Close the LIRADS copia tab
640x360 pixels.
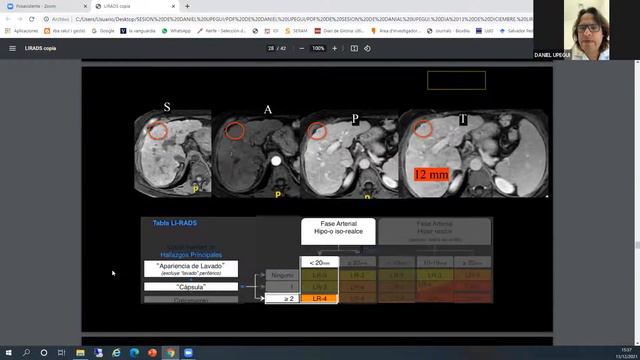tap(173, 6)
